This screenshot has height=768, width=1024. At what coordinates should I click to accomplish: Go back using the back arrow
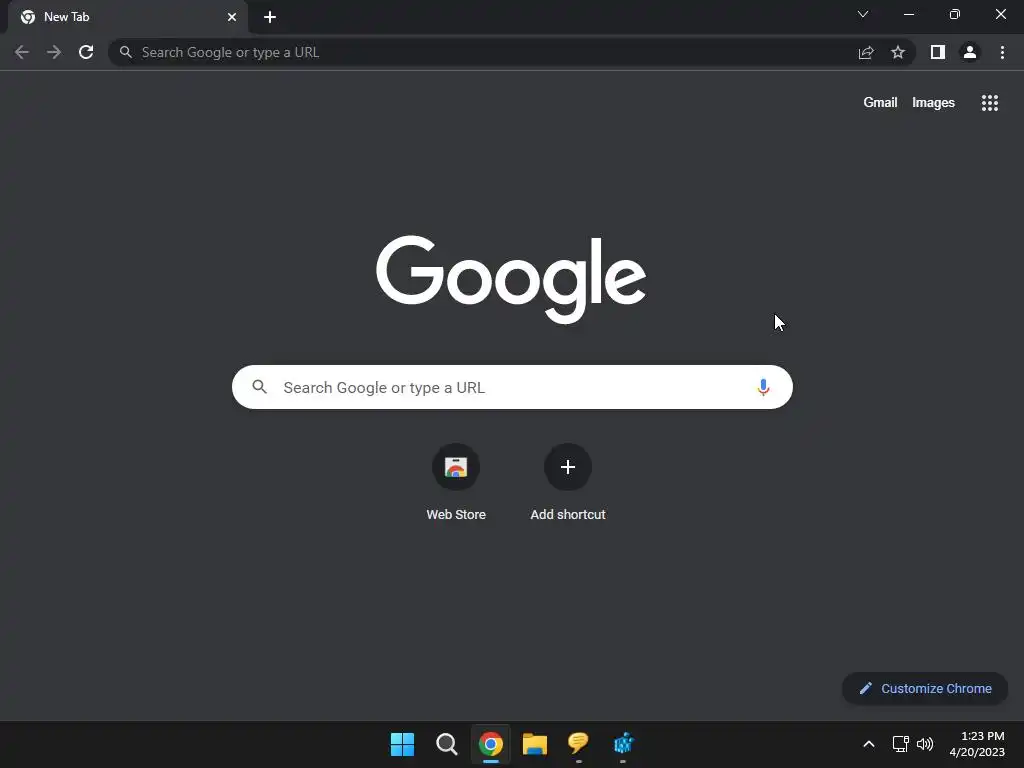click(x=22, y=52)
